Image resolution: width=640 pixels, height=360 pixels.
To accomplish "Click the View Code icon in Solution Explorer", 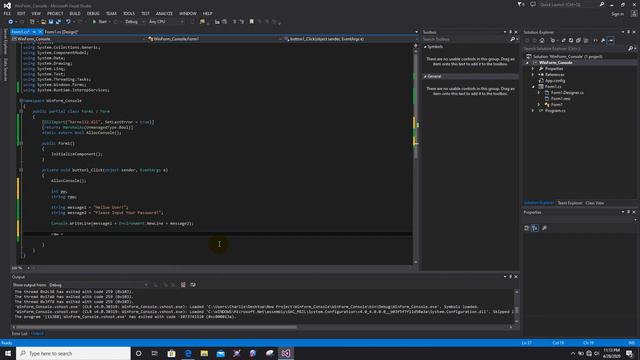I will click(x=596, y=40).
